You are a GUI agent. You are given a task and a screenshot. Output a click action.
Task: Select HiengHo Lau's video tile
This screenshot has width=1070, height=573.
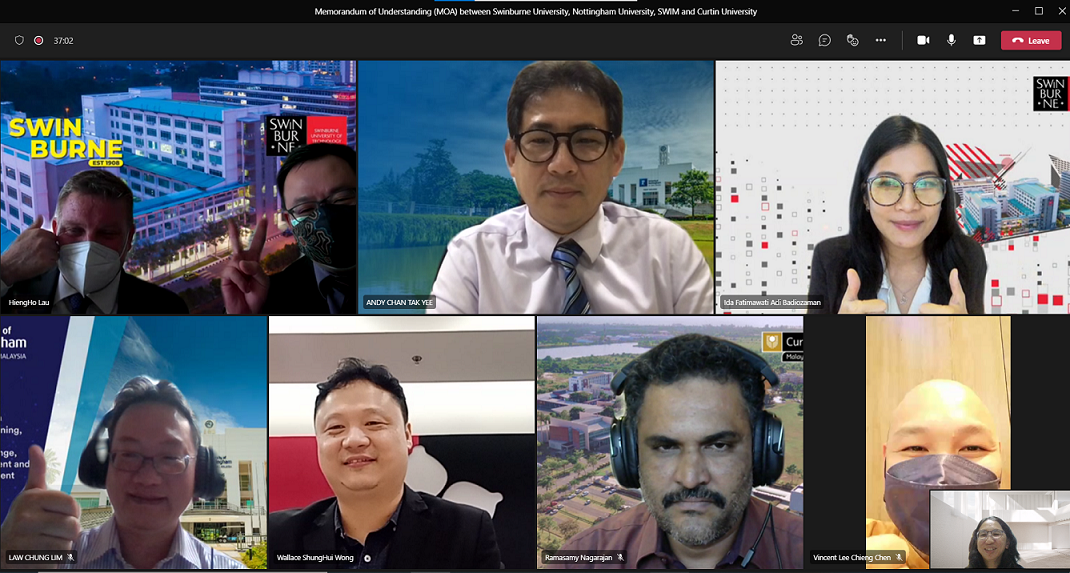(178, 187)
